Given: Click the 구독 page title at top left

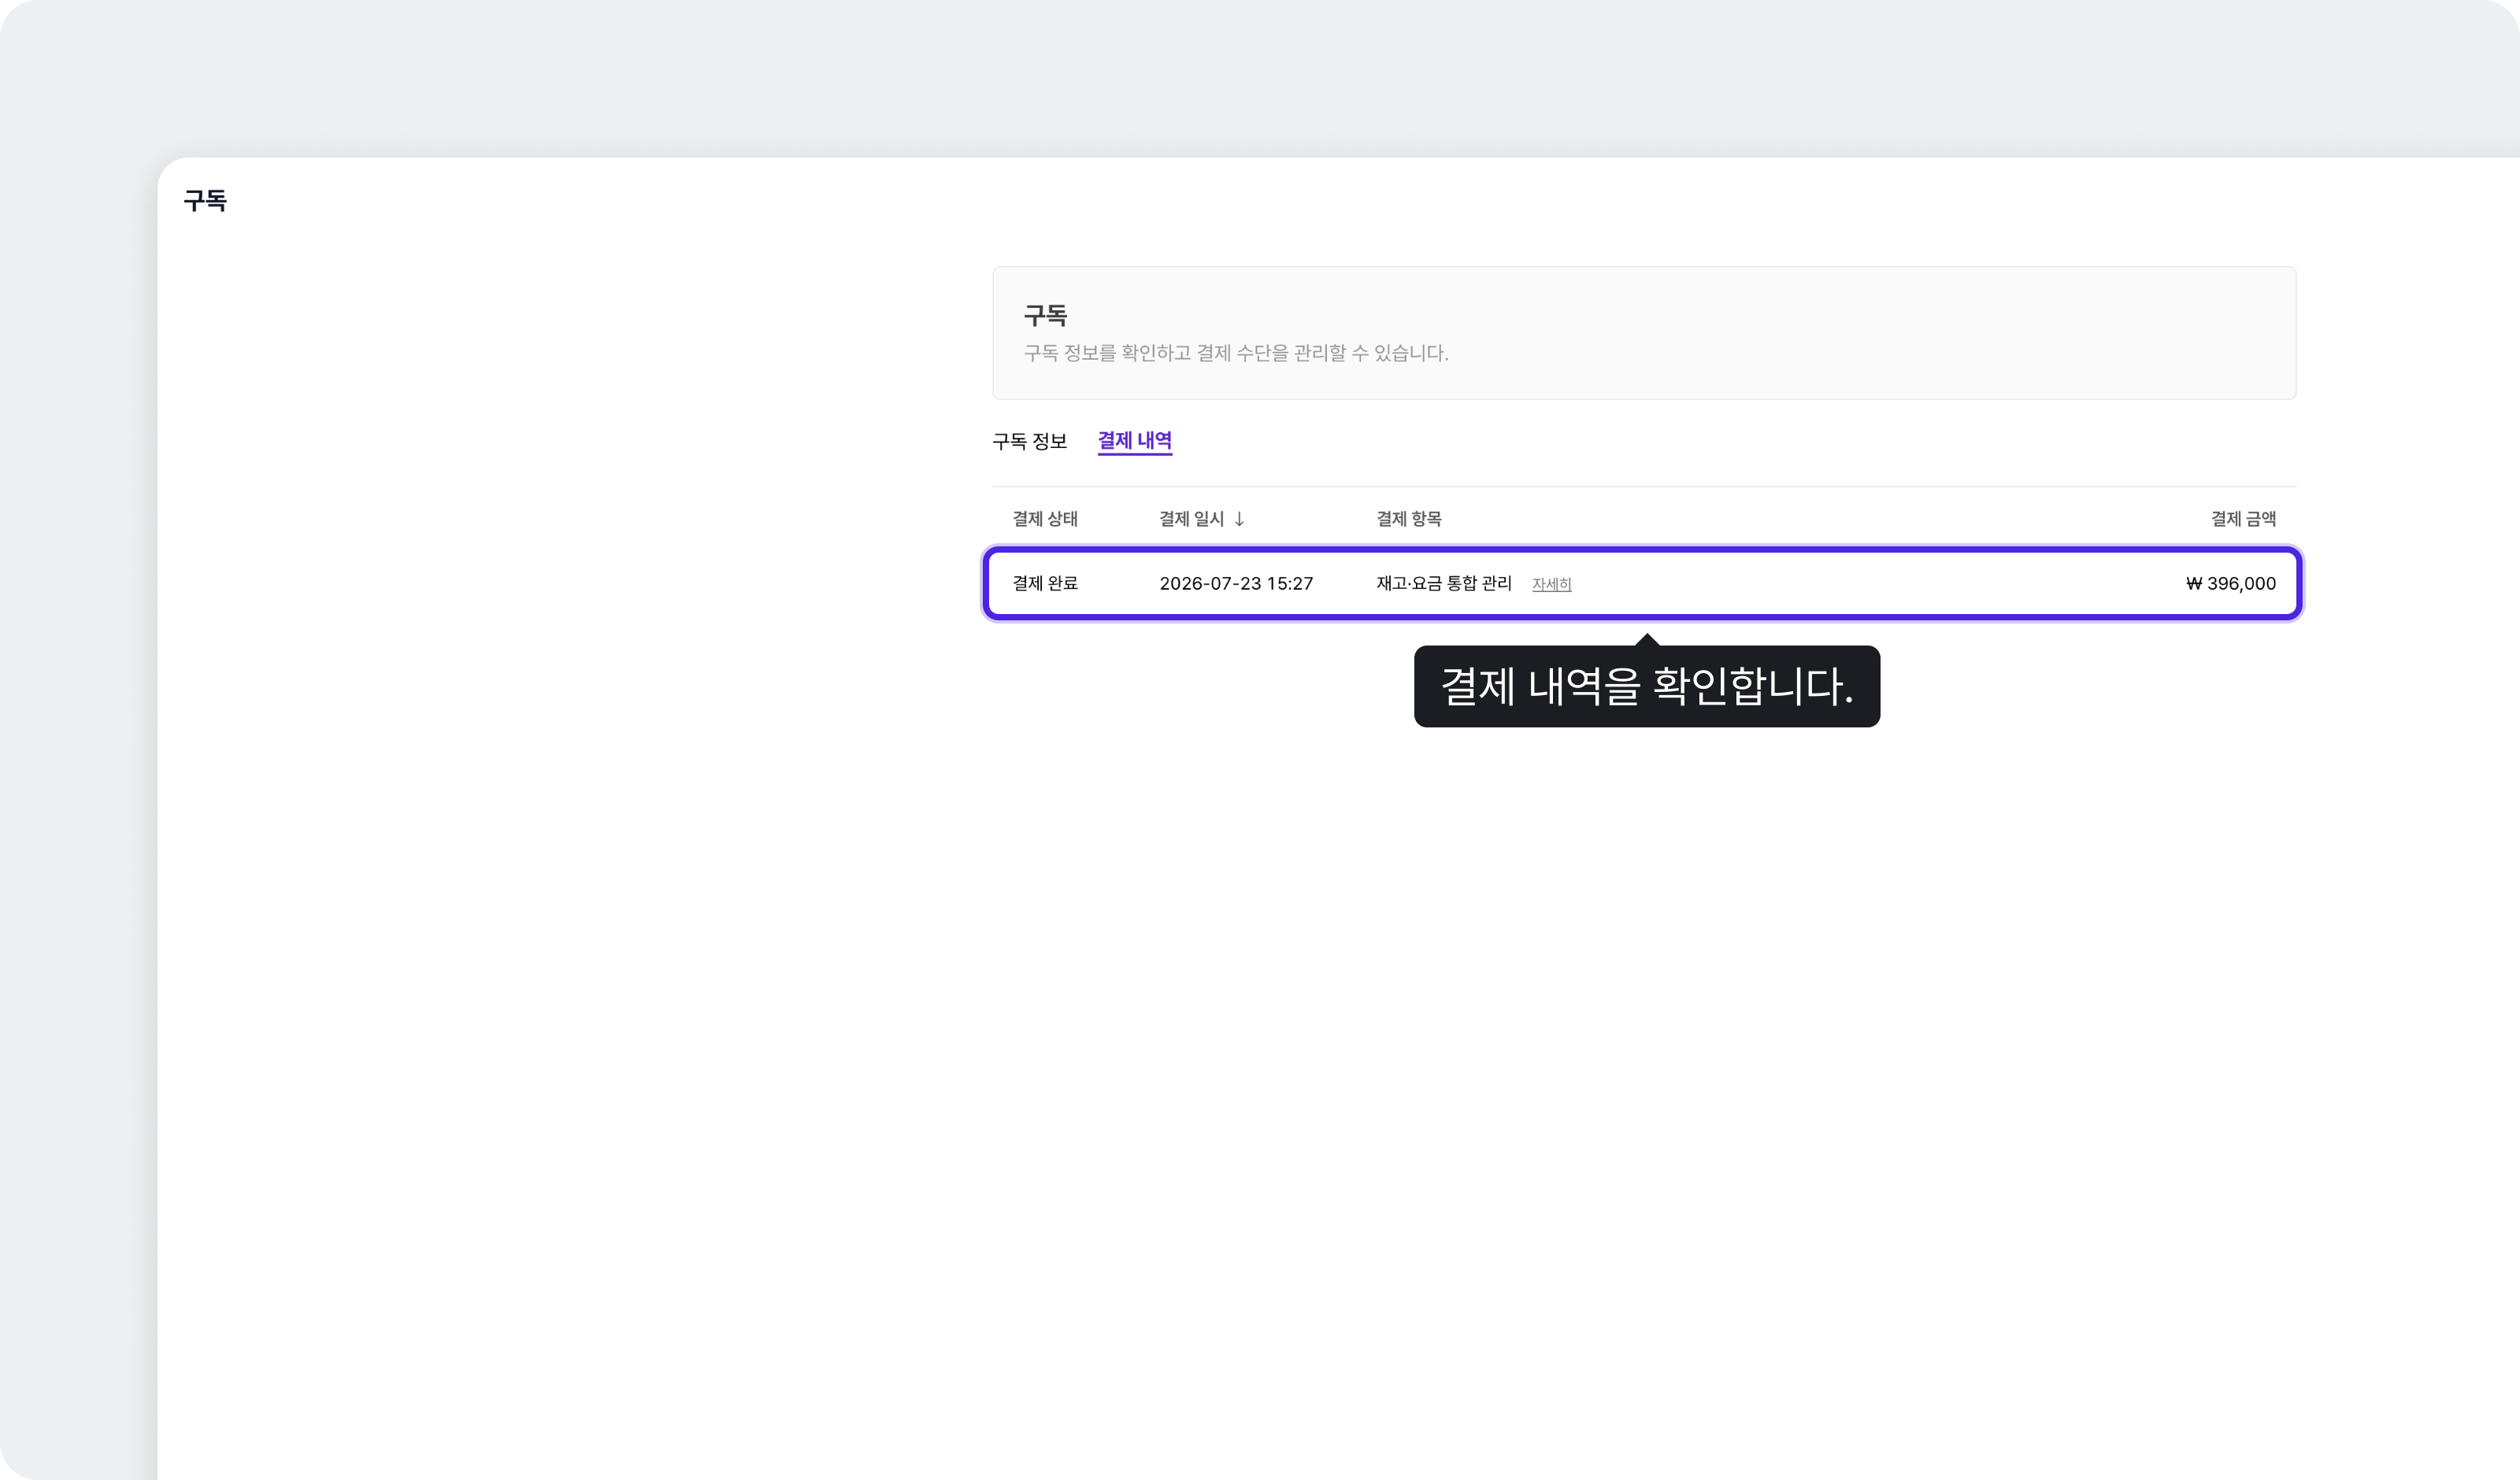Looking at the screenshot, I should click(205, 201).
